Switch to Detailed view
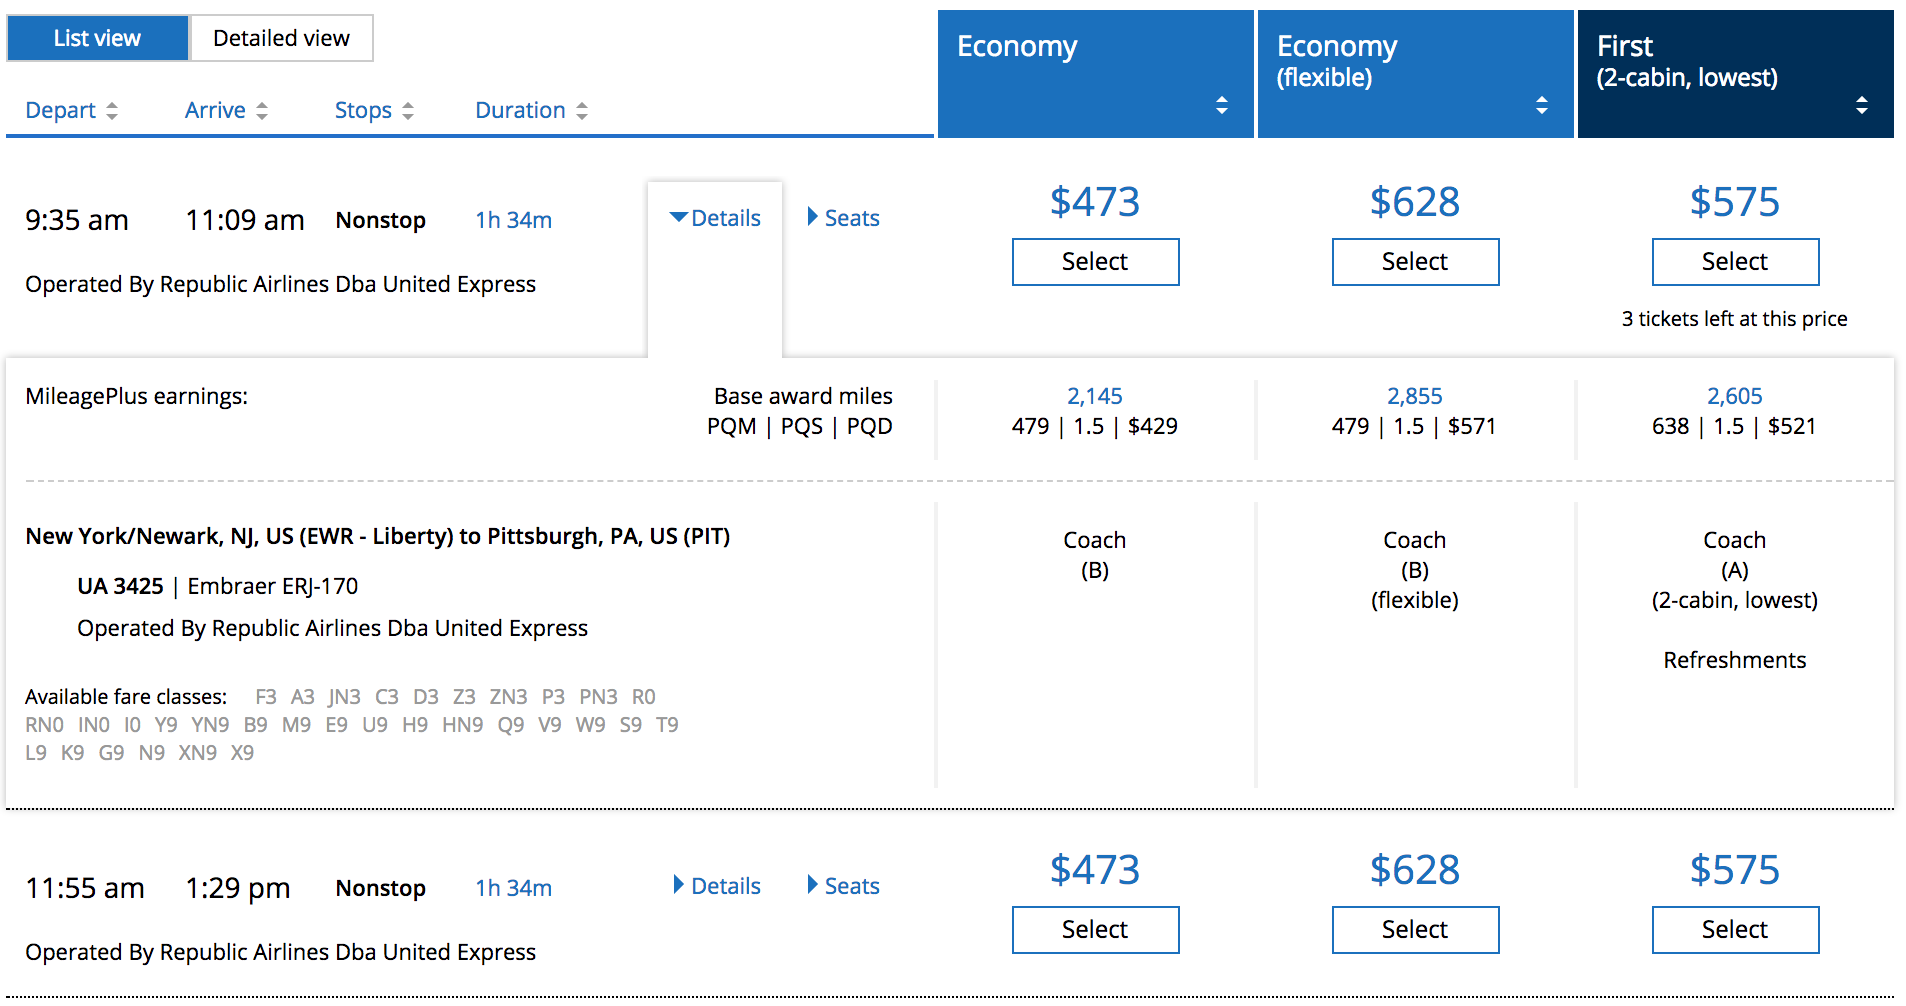 (281, 38)
